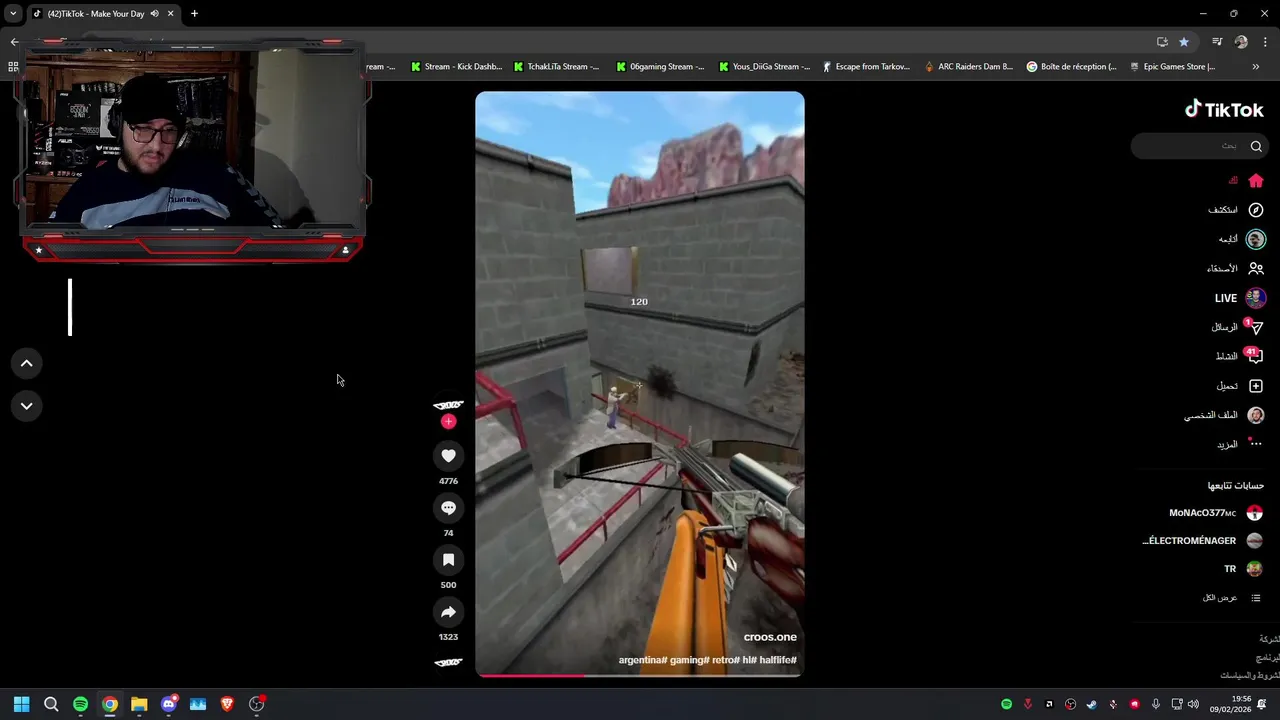
Task: Pause the playing TikTok video
Action: (639, 384)
